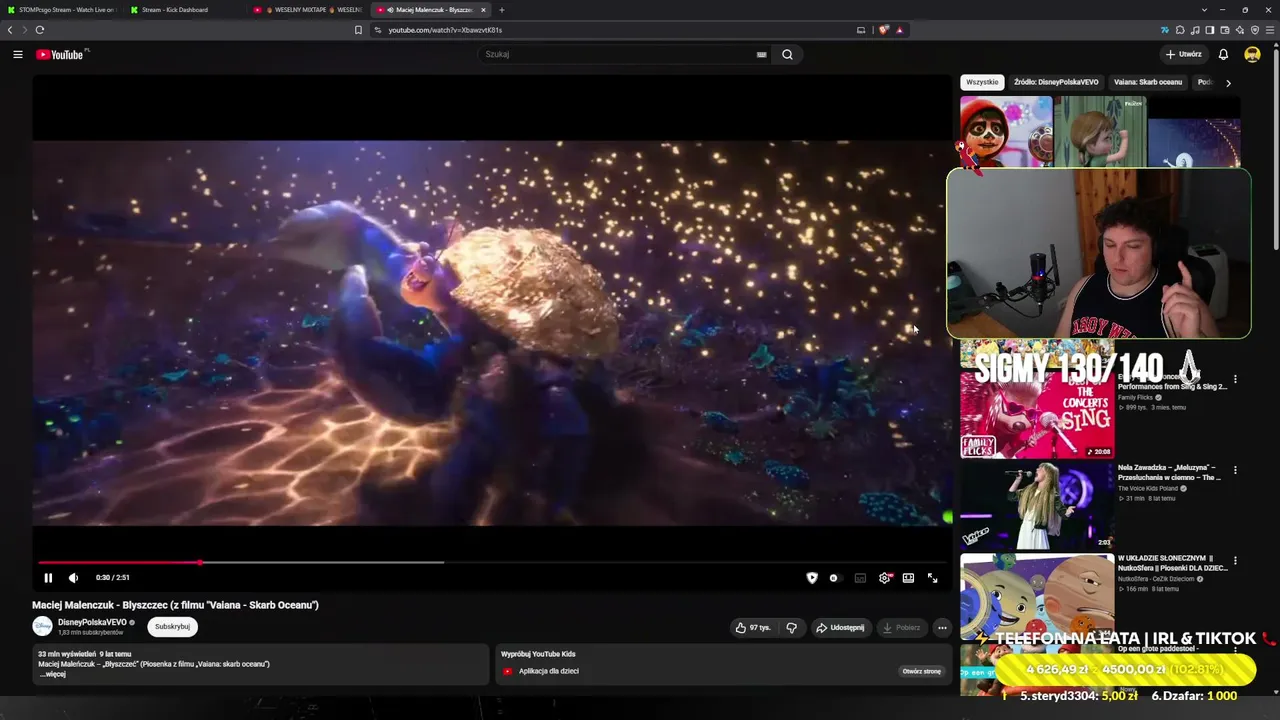1280x720 pixels.
Task: Close the Maciej Malenczuk tab
Action: [483, 10]
